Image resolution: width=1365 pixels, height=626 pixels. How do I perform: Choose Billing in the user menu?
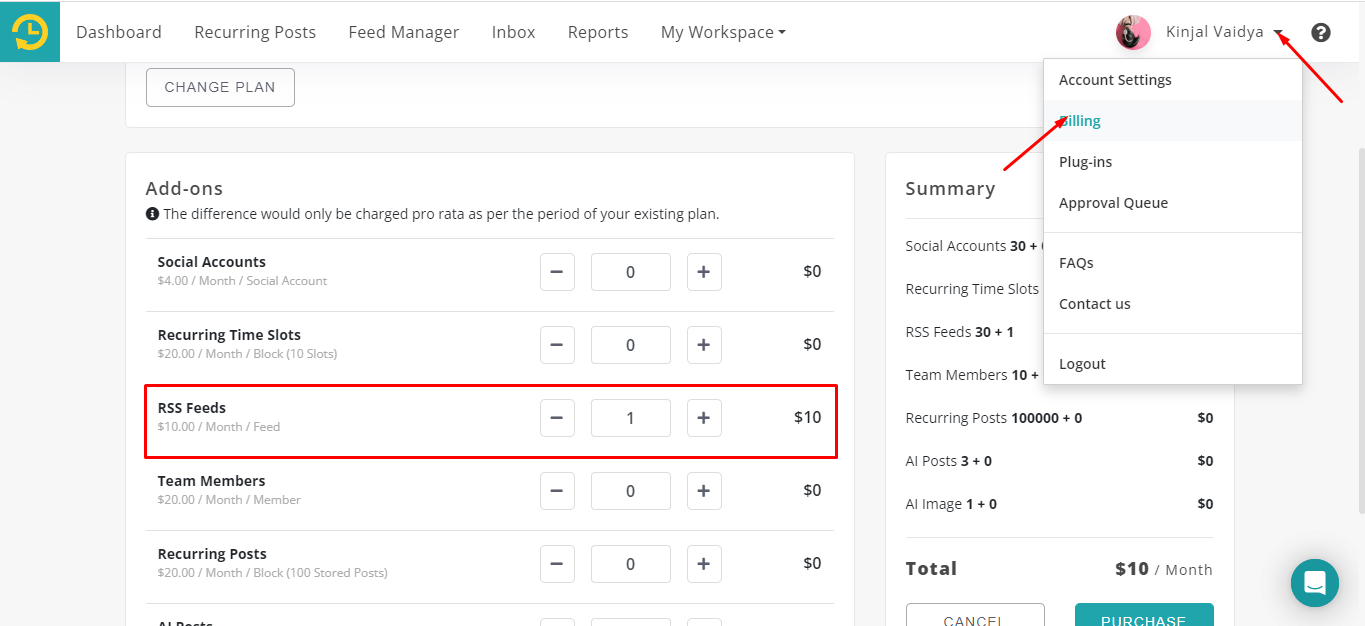(1173, 121)
